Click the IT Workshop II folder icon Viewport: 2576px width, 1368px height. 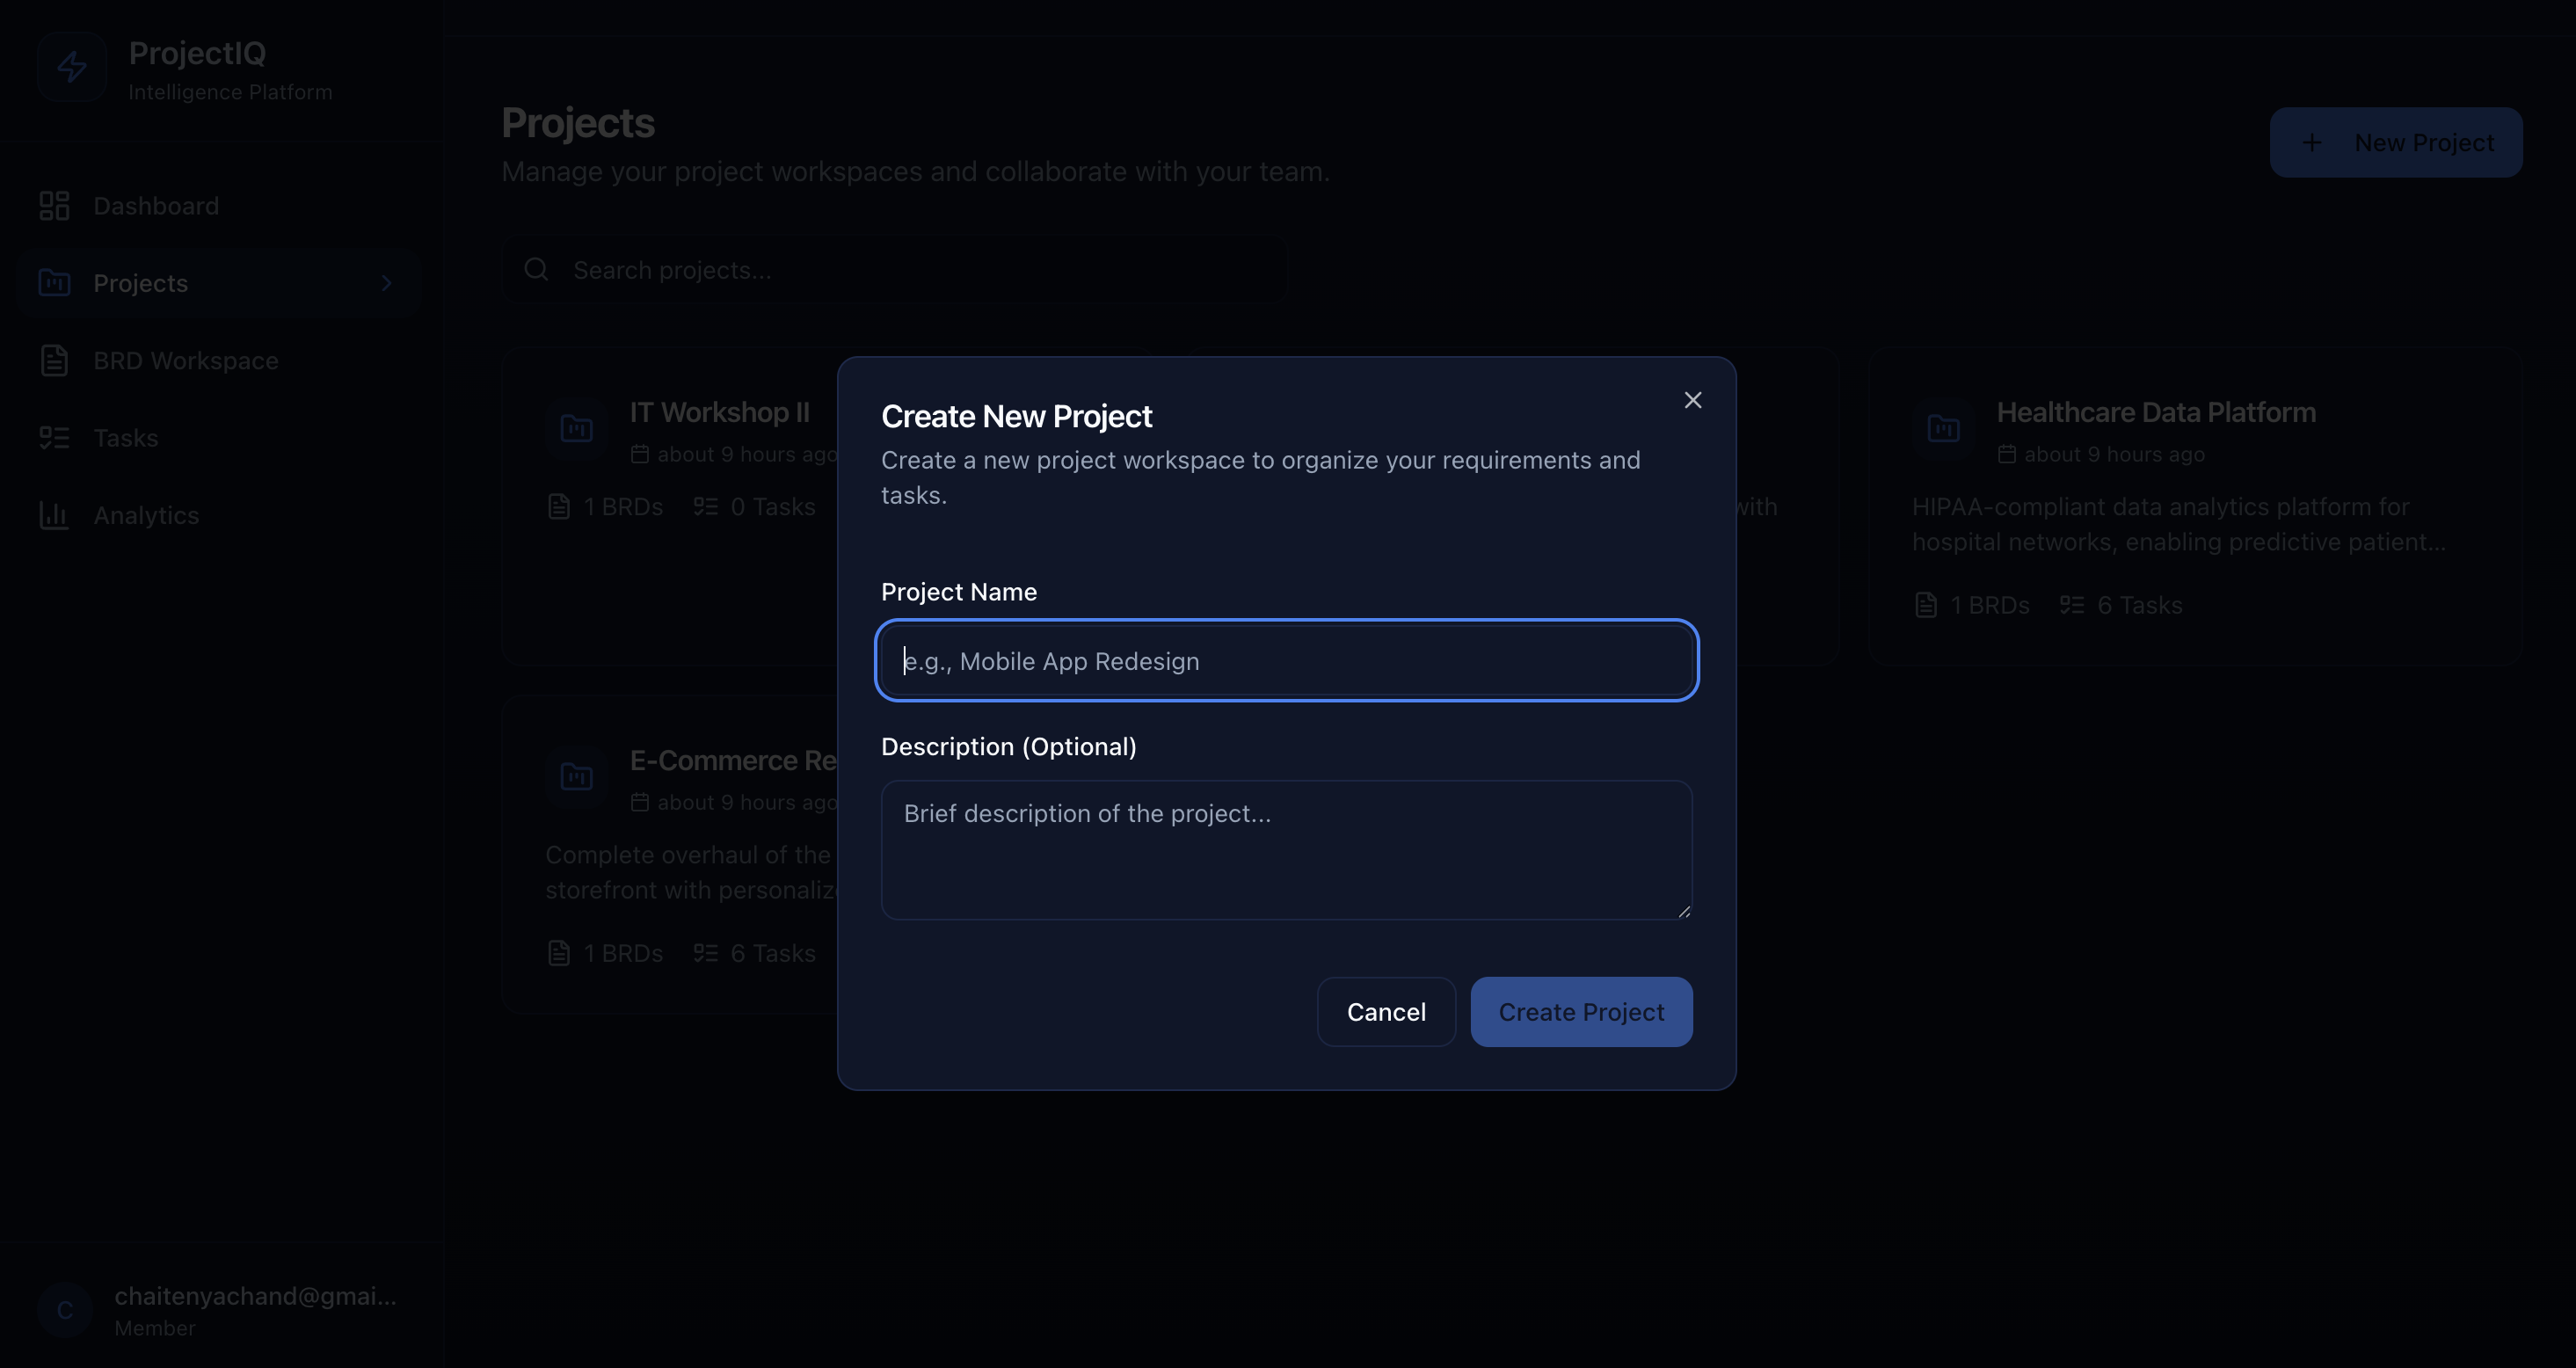[577, 429]
